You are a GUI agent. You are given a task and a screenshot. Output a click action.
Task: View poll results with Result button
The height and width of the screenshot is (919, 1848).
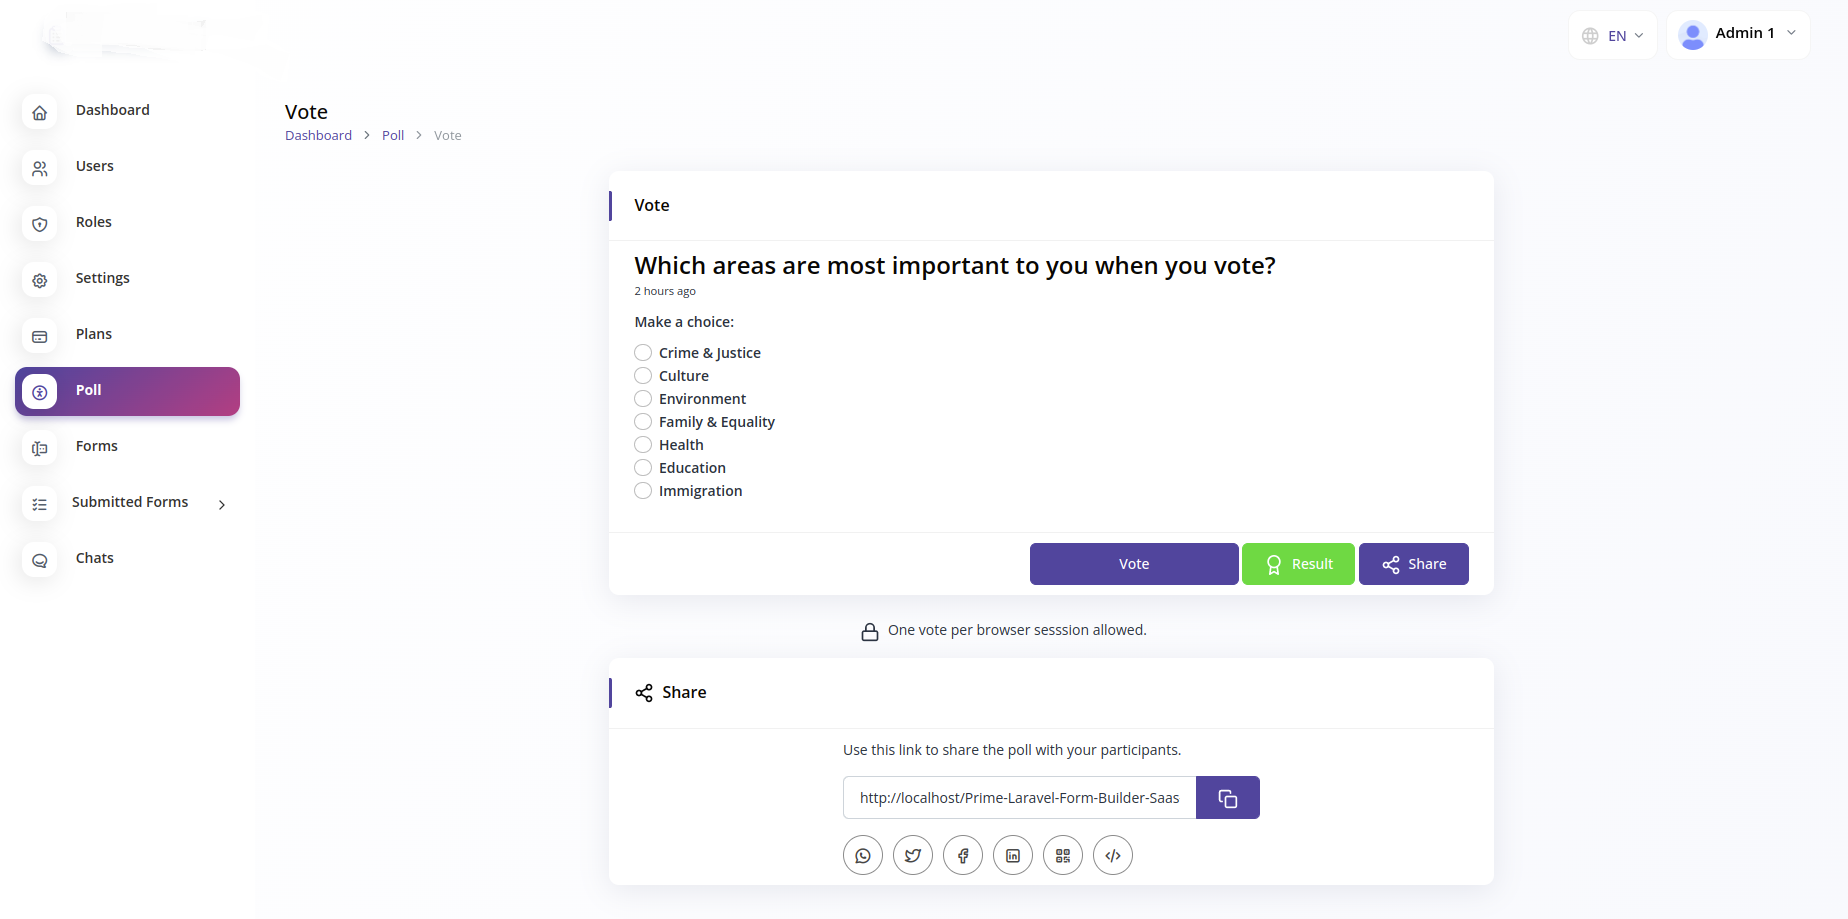pyautogui.click(x=1298, y=564)
